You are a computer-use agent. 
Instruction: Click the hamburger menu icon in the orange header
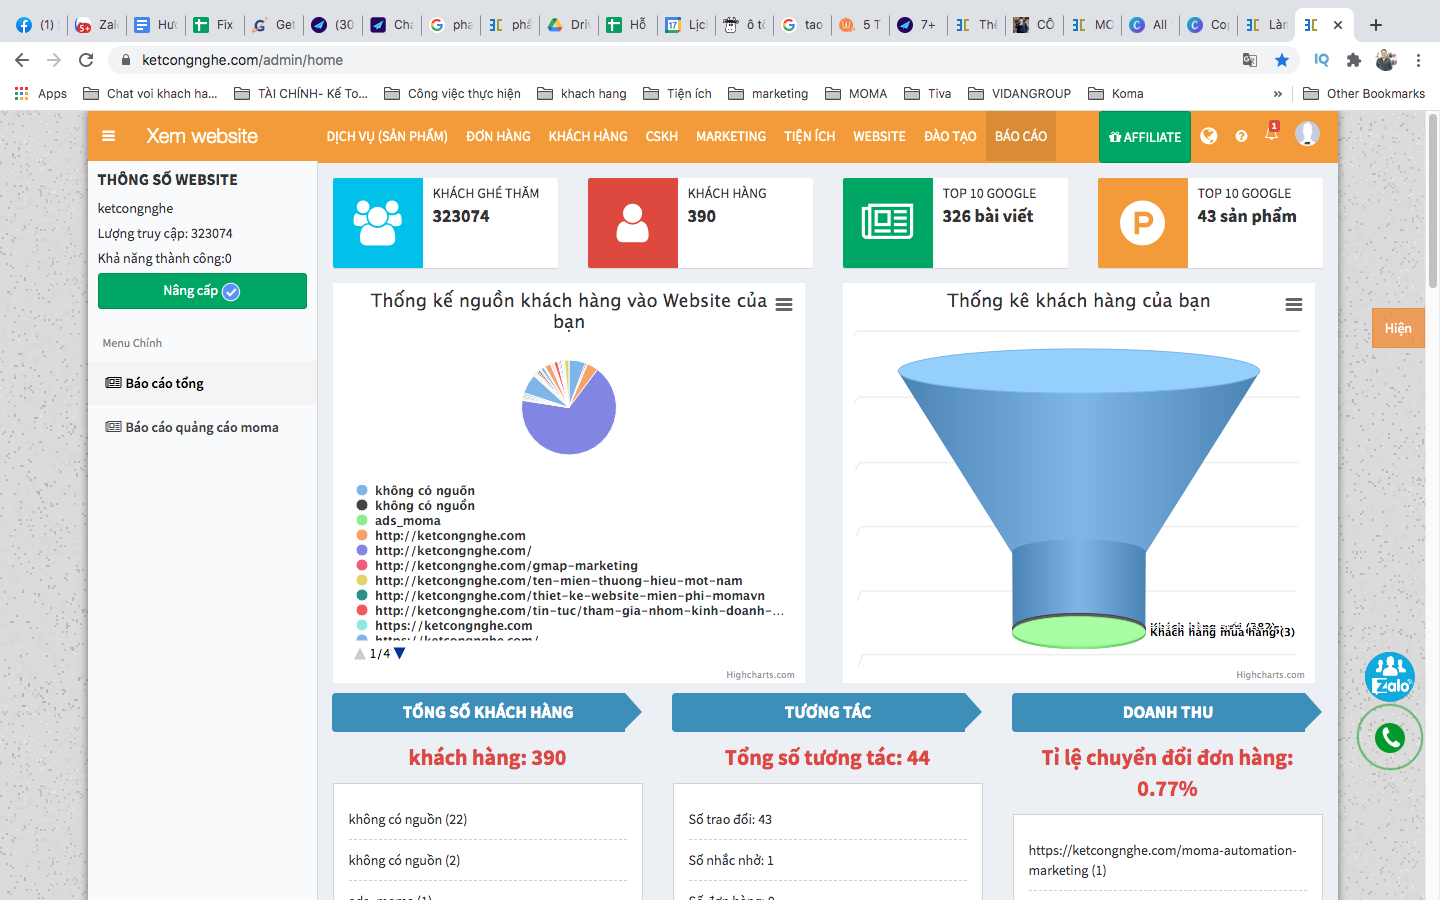tap(108, 136)
